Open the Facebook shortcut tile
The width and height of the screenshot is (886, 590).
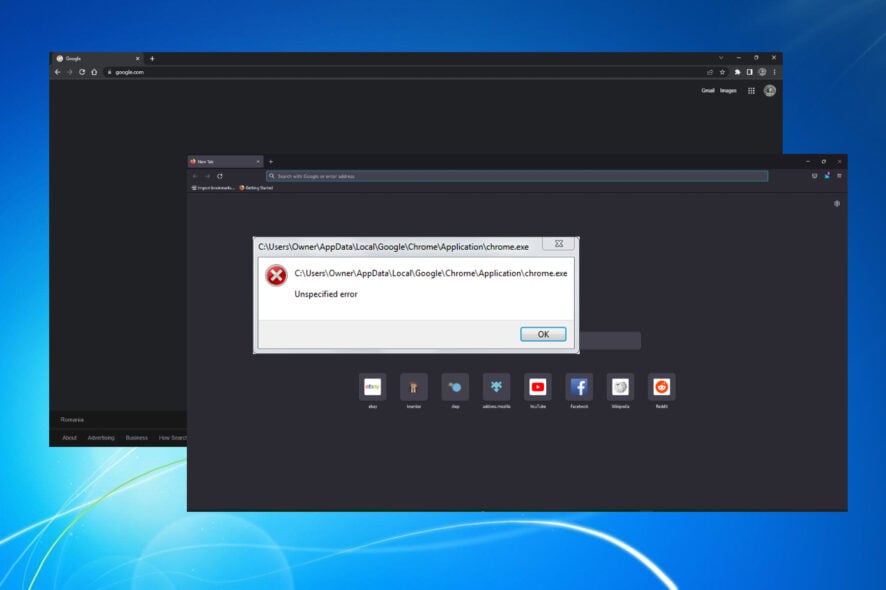click(579, 387)
